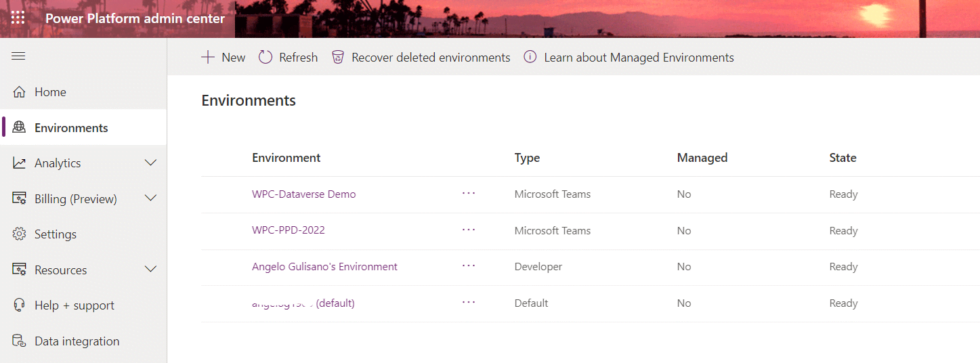The height and width of the screenshot is (363, 980).
Task: Open Angelo Gulisano's Environment link
Action: (324, 267)
